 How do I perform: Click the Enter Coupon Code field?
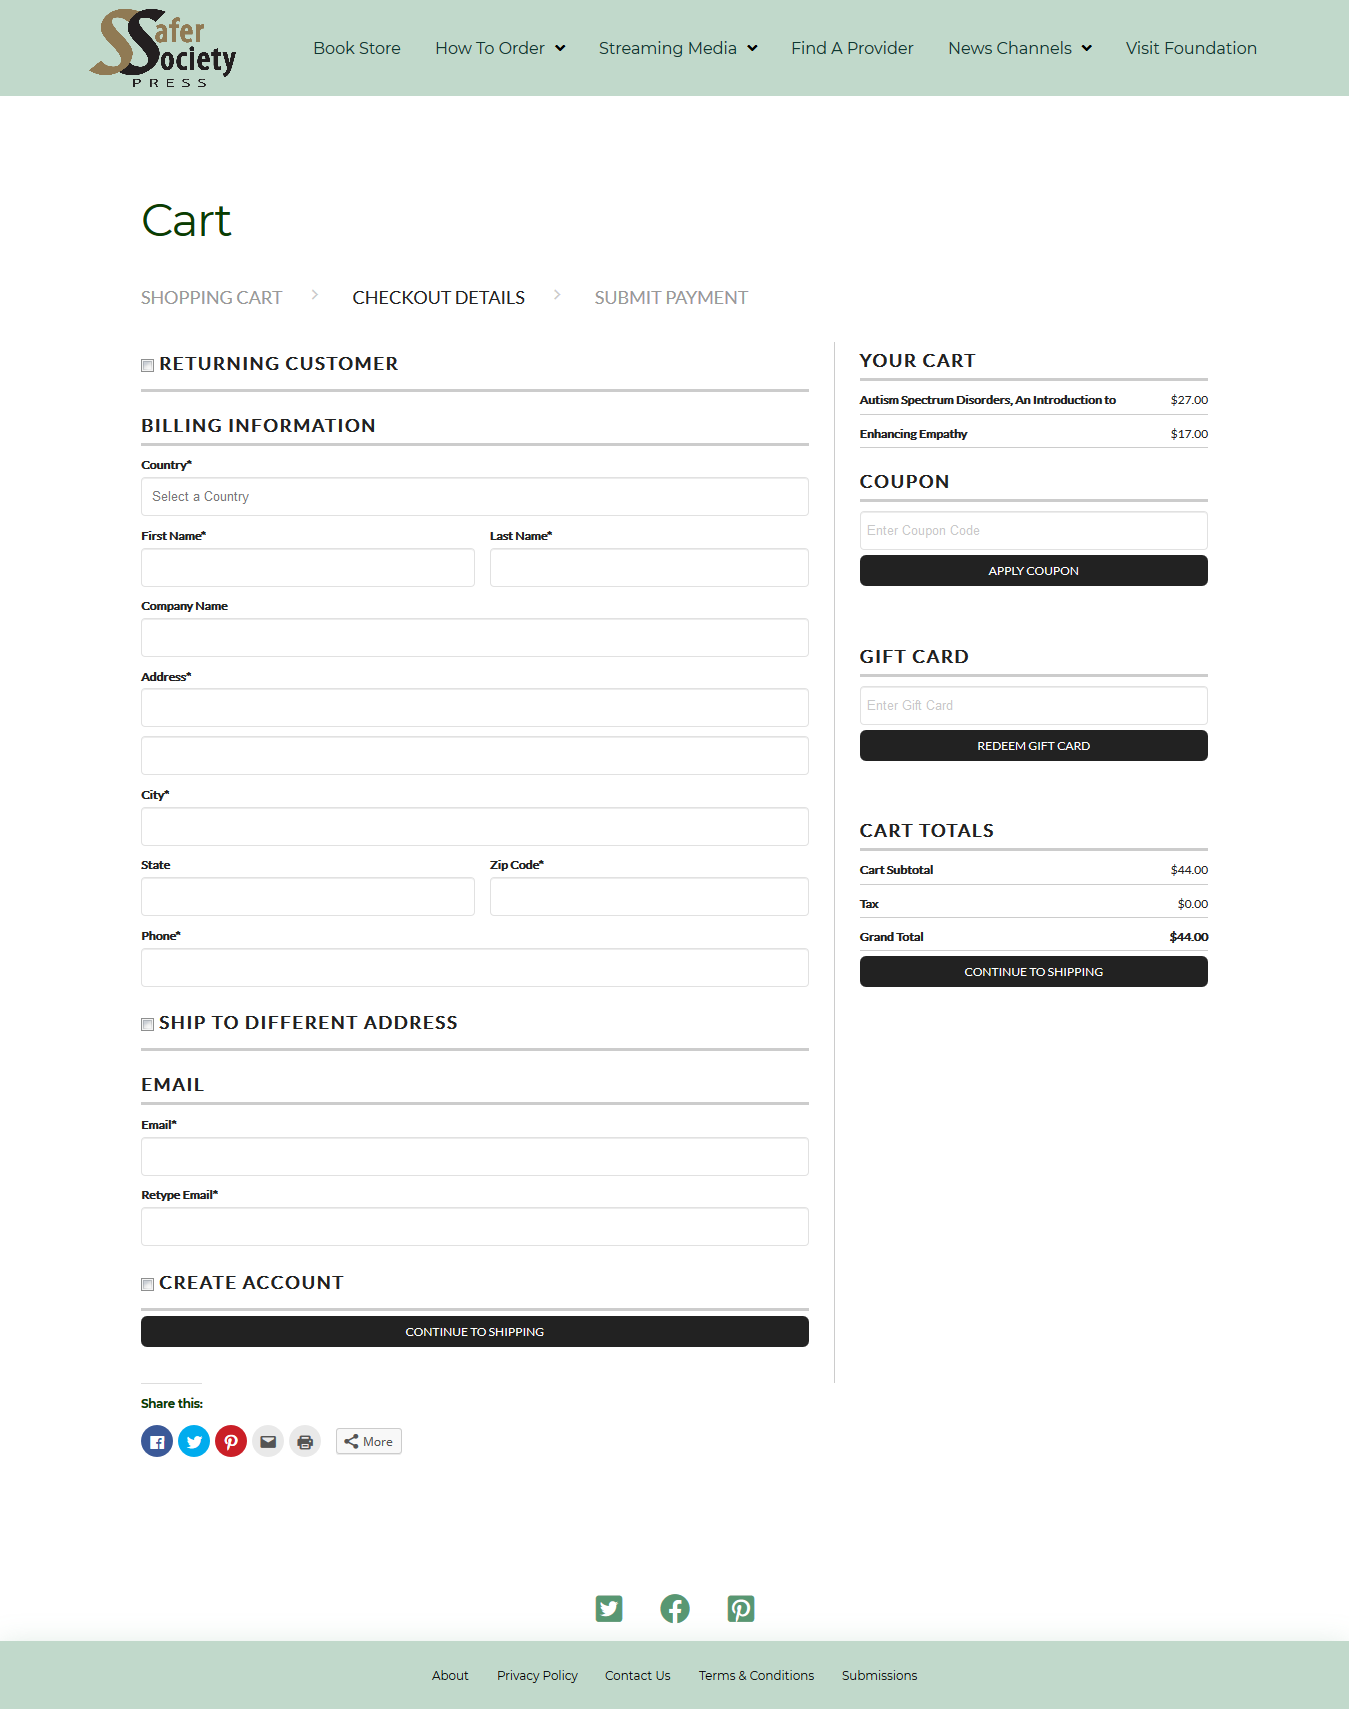1033,530
